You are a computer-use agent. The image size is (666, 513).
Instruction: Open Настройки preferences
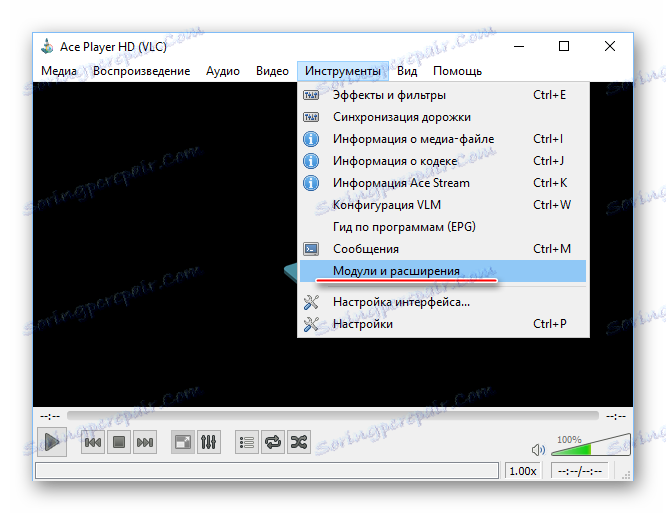[x=443, y=324]
